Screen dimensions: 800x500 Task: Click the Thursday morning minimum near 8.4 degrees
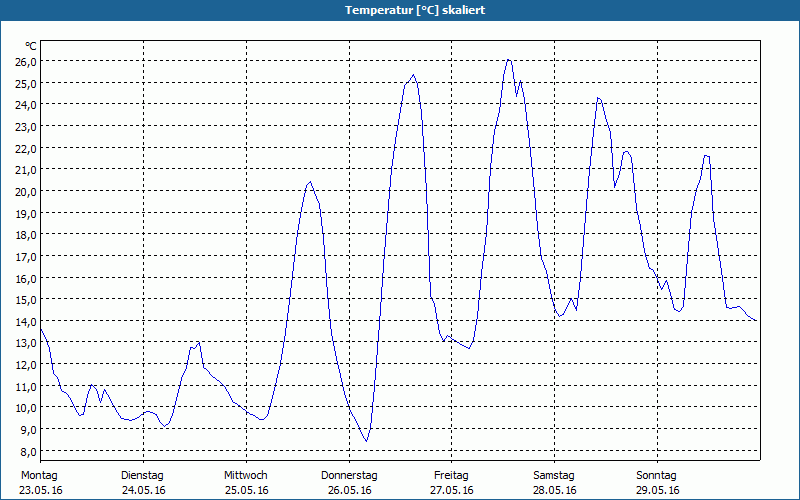[366, 441]
